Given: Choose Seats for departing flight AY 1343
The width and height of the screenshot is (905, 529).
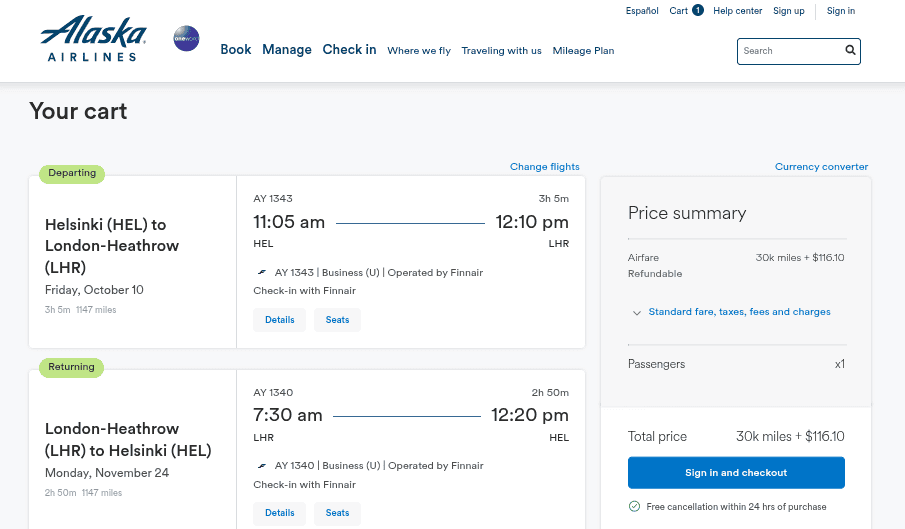Looking at the screenshot, I should 337,320.
